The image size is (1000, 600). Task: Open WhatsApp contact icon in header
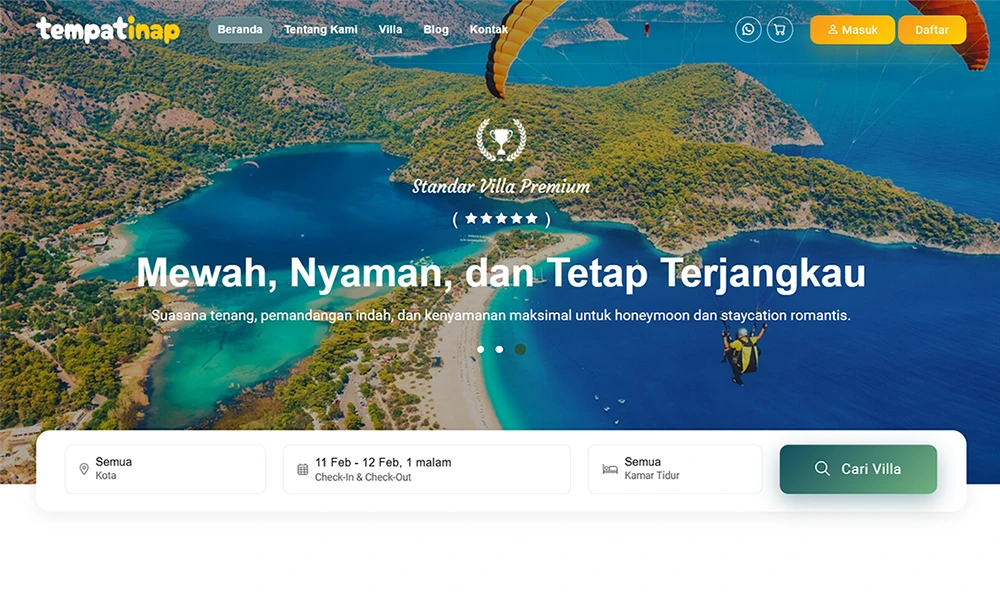[748, 29]
